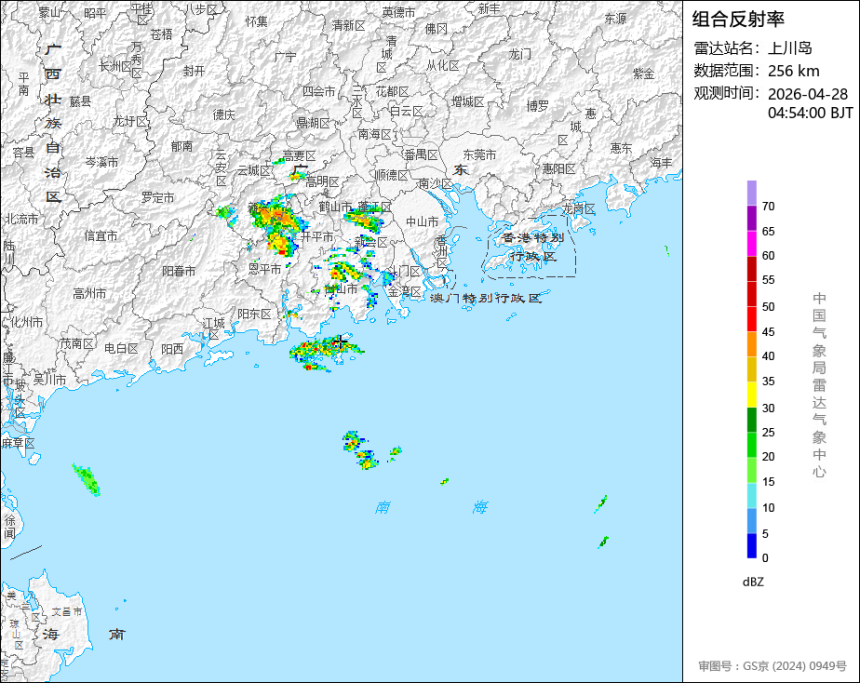Viewport: 860px width, 683px height.
Task: Click the 花都区 map label
Action: tap(392, 91)
